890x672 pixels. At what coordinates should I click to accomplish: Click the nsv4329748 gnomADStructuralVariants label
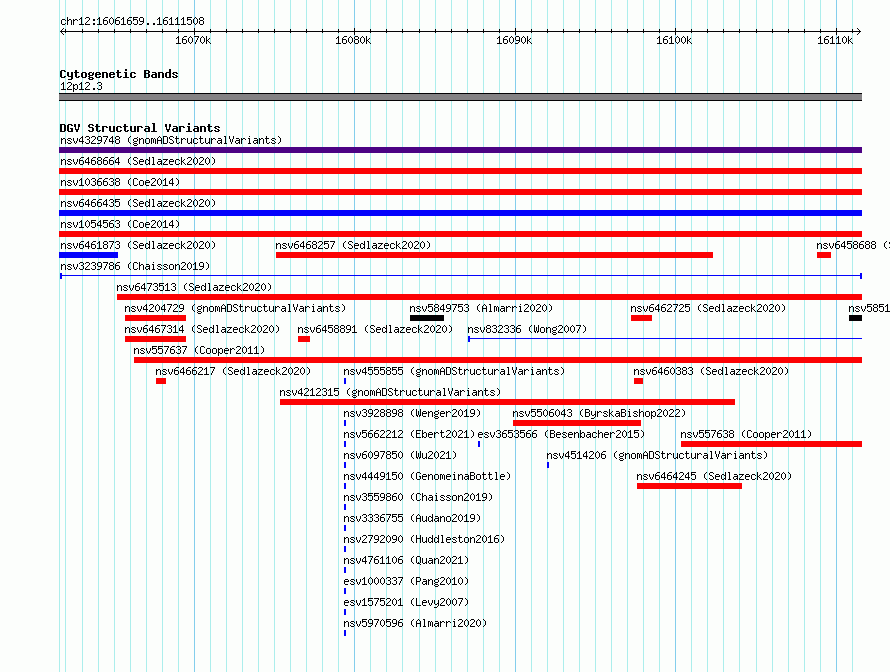(171, 140)
